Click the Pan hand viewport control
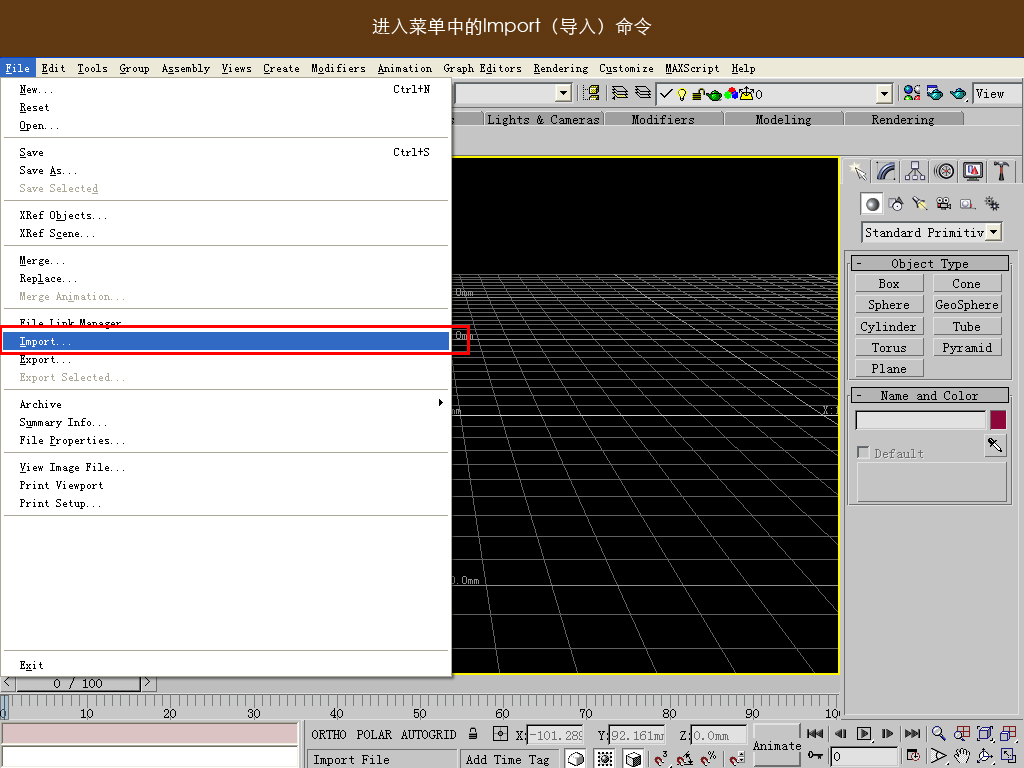 click(962, 756)
